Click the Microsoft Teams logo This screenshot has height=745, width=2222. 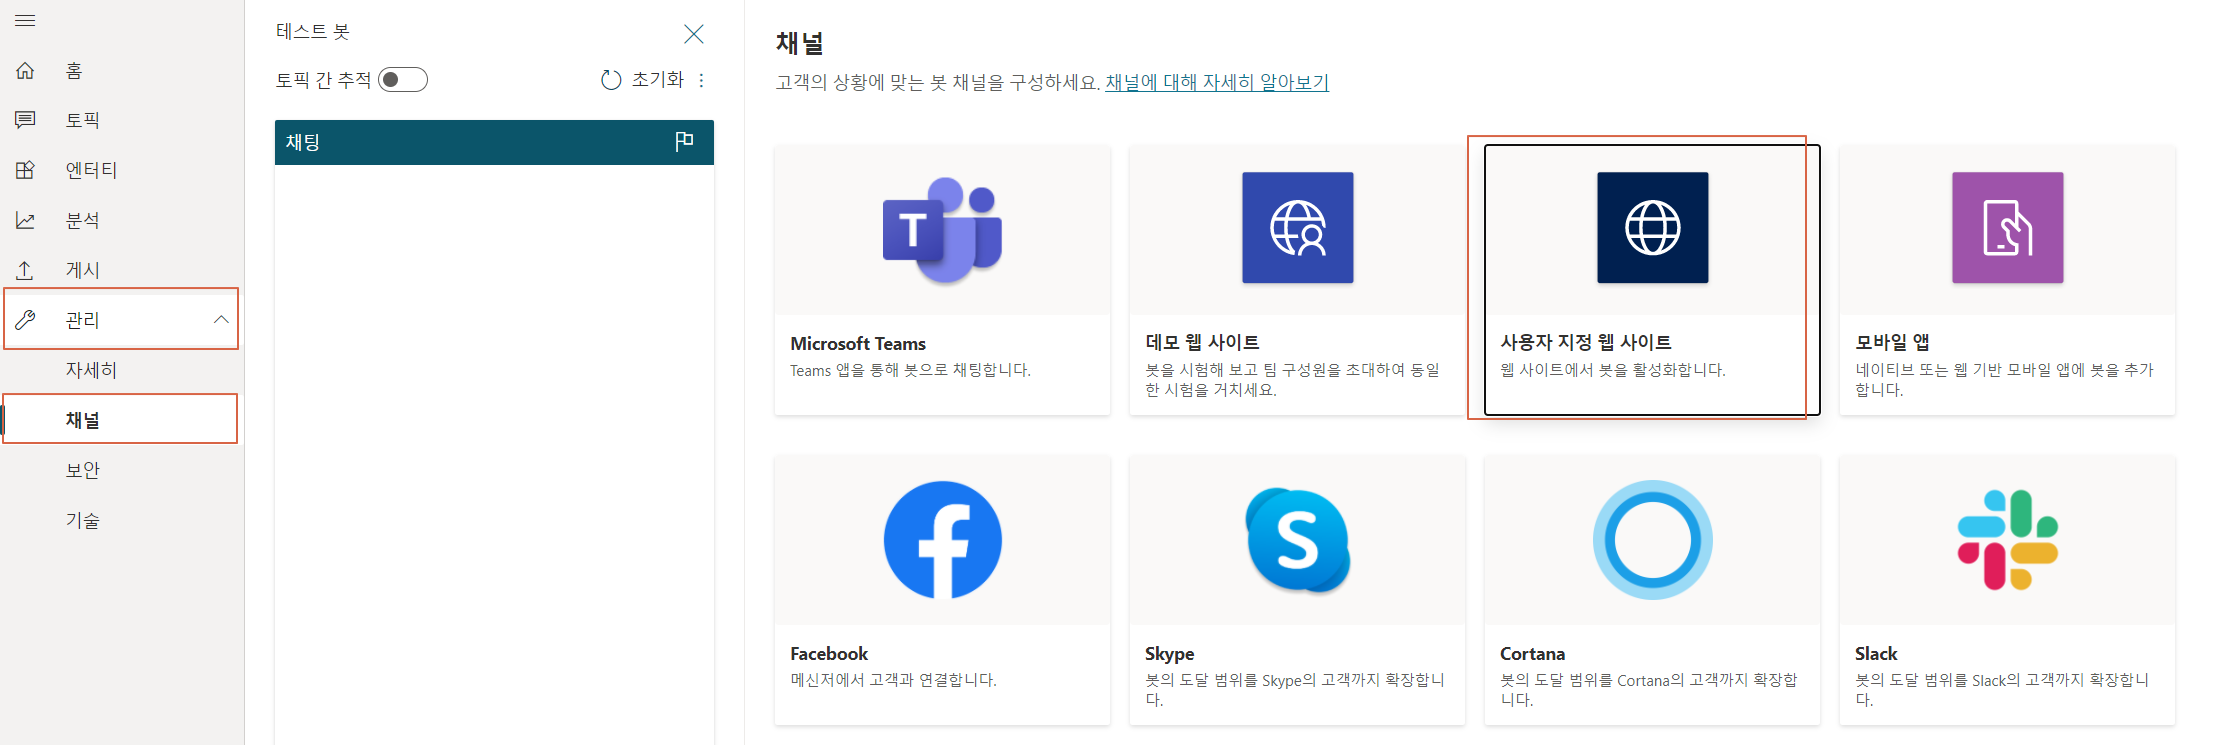tap(942, 231)
